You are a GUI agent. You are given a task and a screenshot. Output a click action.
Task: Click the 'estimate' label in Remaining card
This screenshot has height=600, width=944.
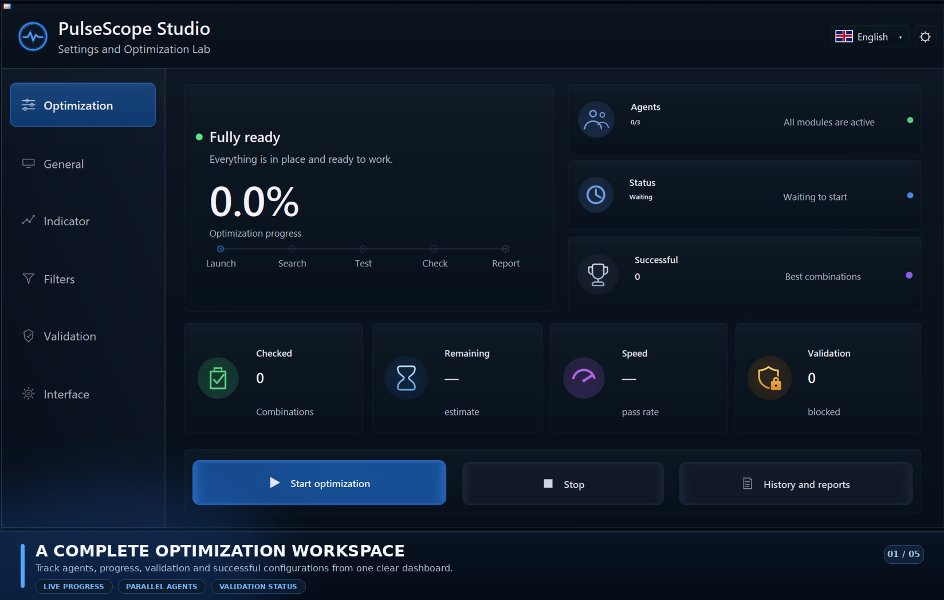click(462, 412)
